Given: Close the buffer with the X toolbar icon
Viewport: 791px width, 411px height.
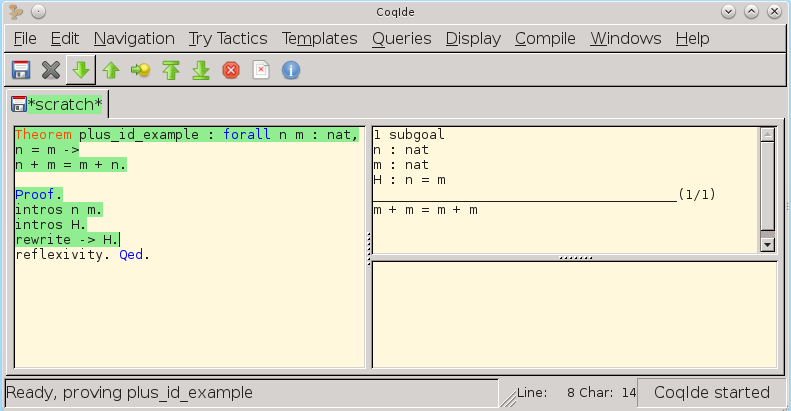Looking at the screenshot, I should tap(51, 70).
